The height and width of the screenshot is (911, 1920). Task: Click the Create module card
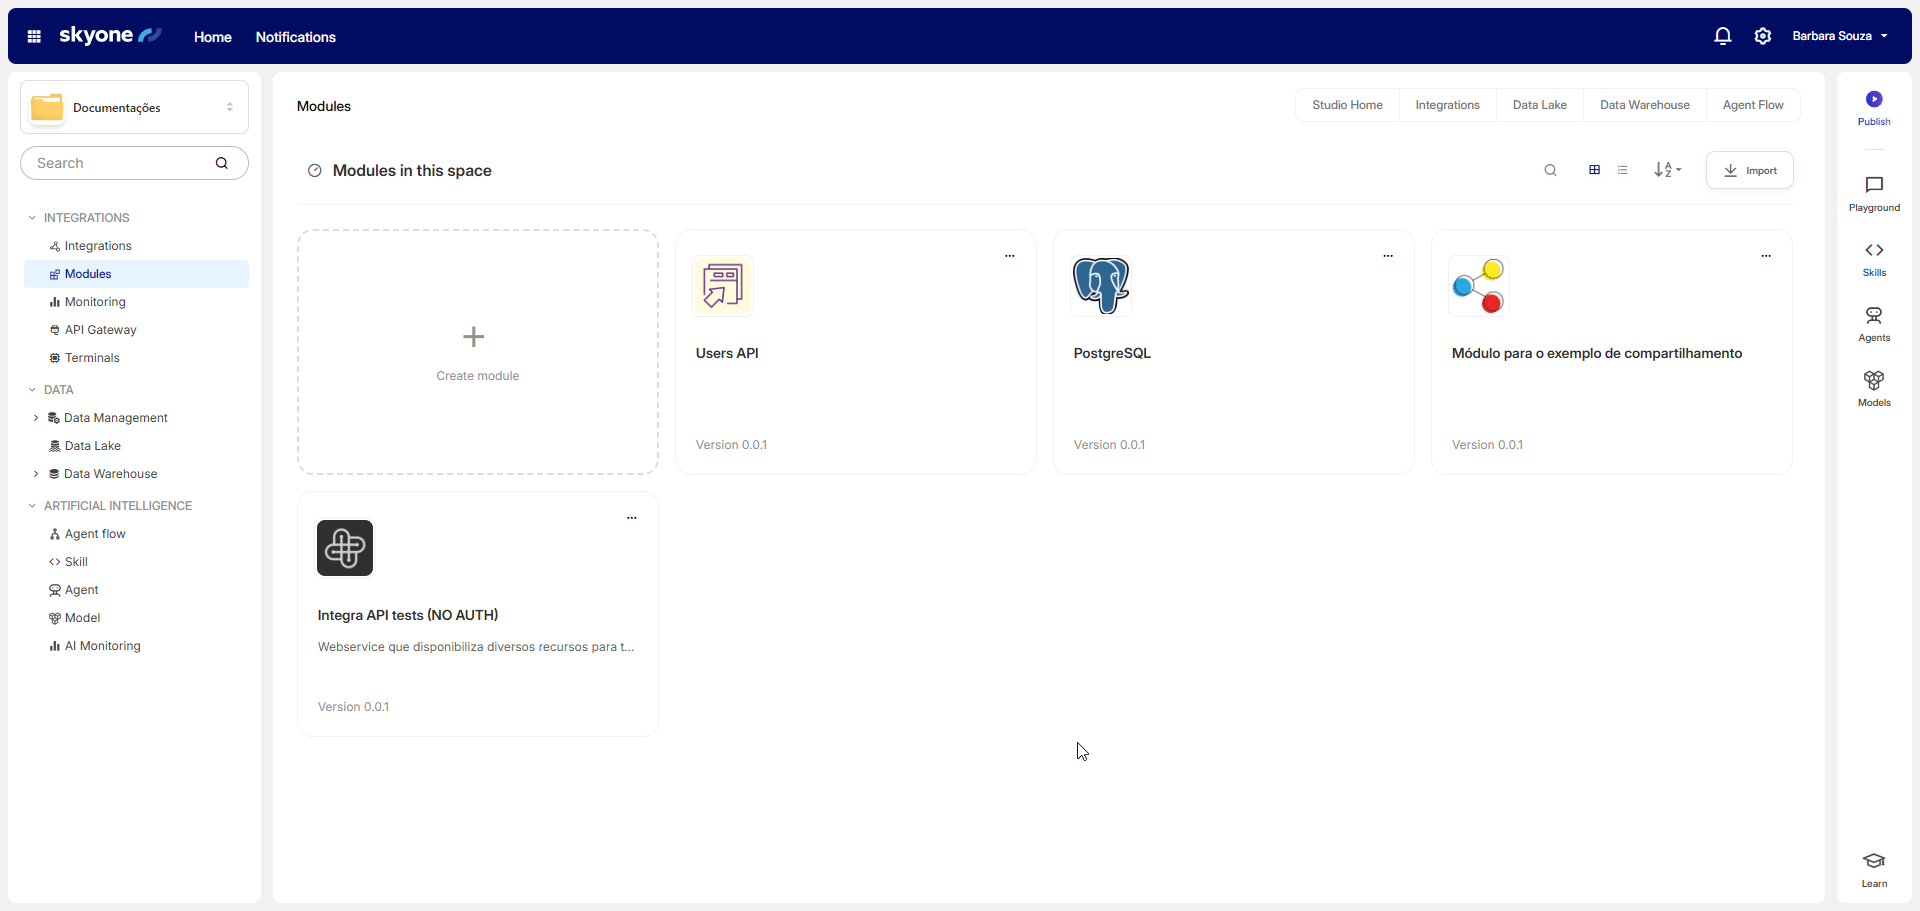point(477,352)
